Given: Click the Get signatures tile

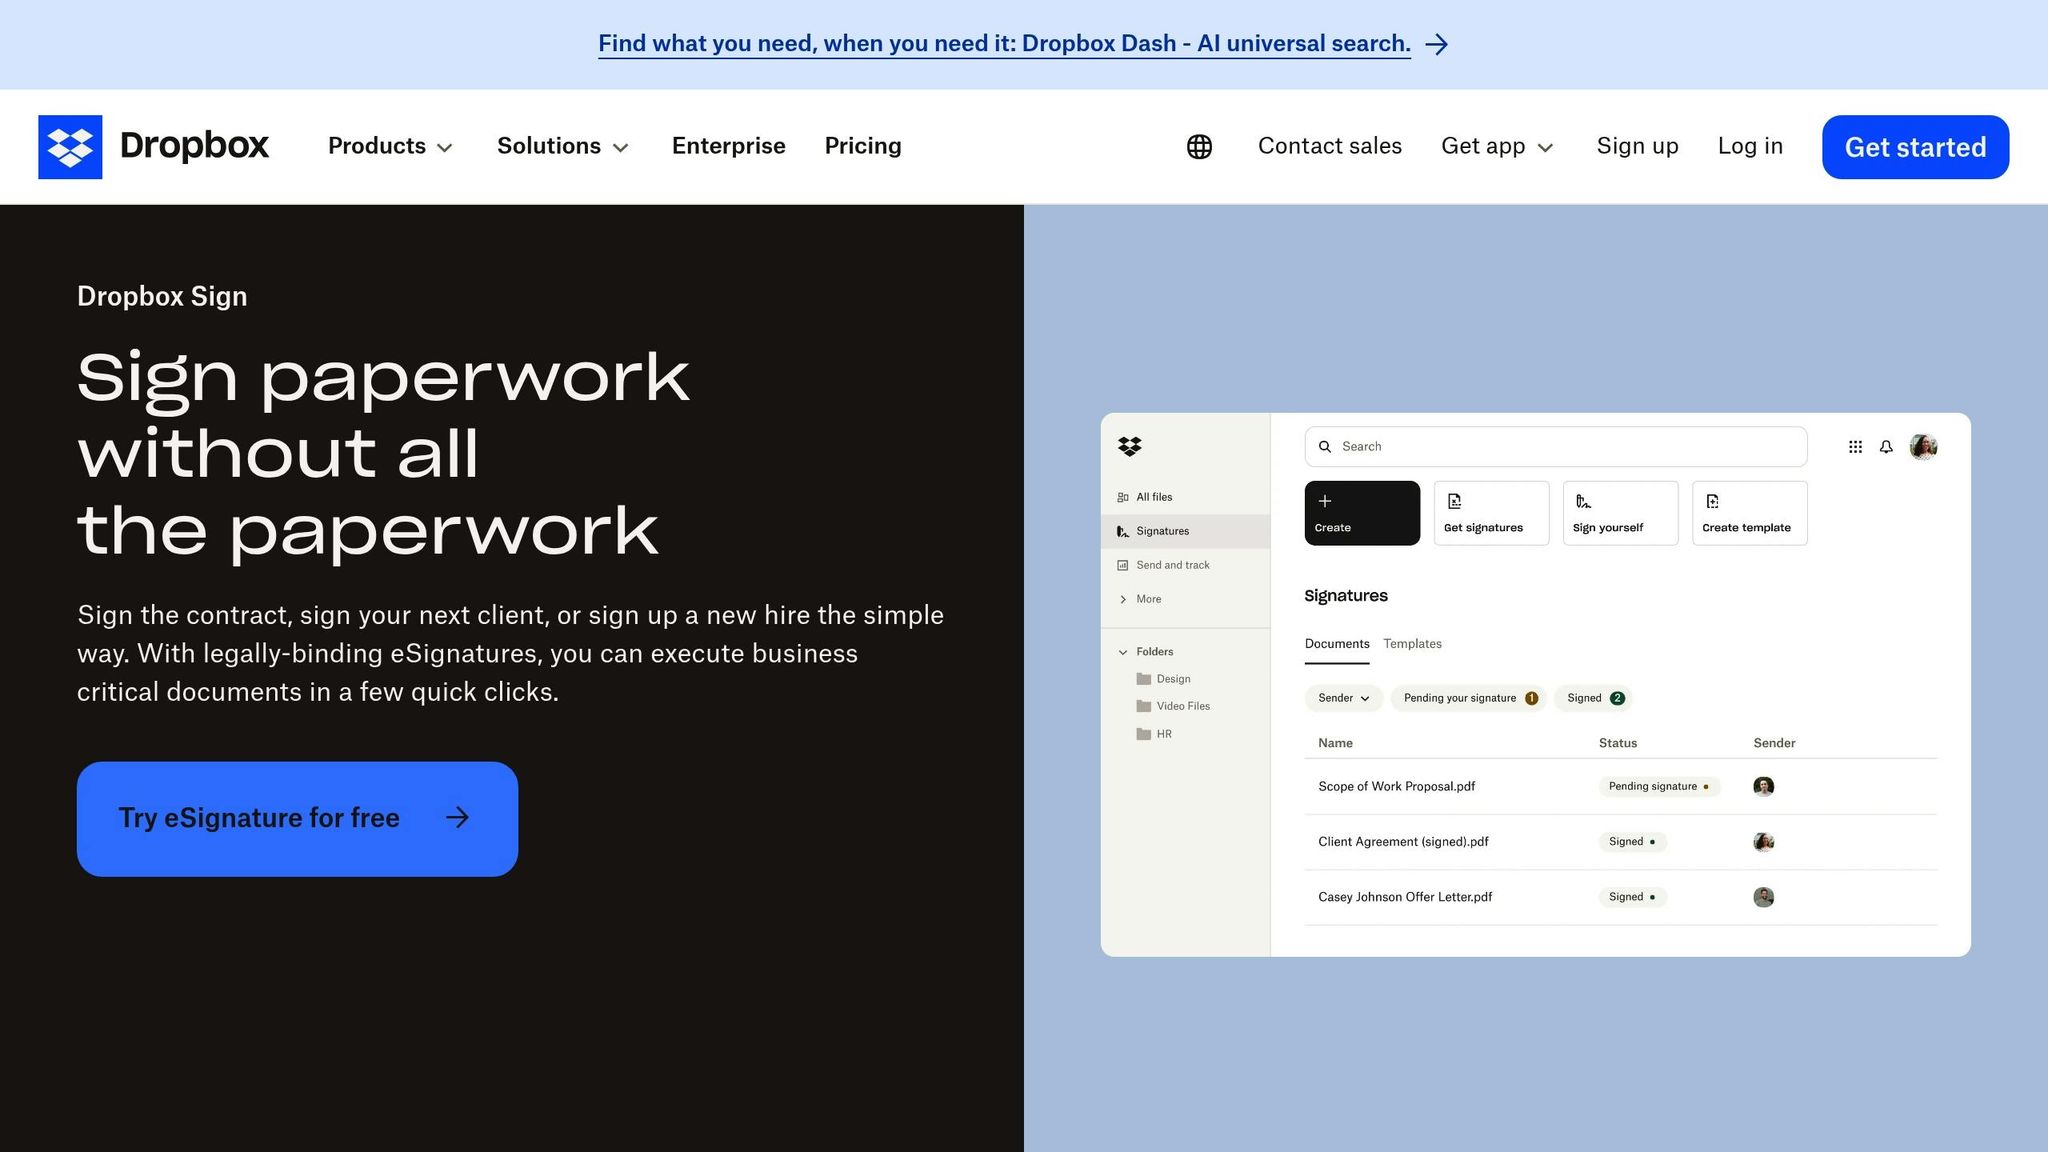Looking at the screenshot, I should point(1491,513).
